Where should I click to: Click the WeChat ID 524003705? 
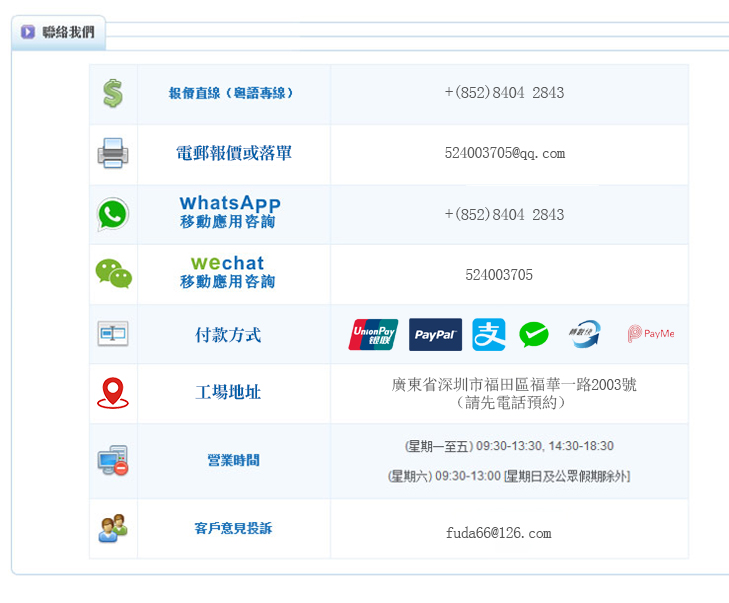point(499,275)
